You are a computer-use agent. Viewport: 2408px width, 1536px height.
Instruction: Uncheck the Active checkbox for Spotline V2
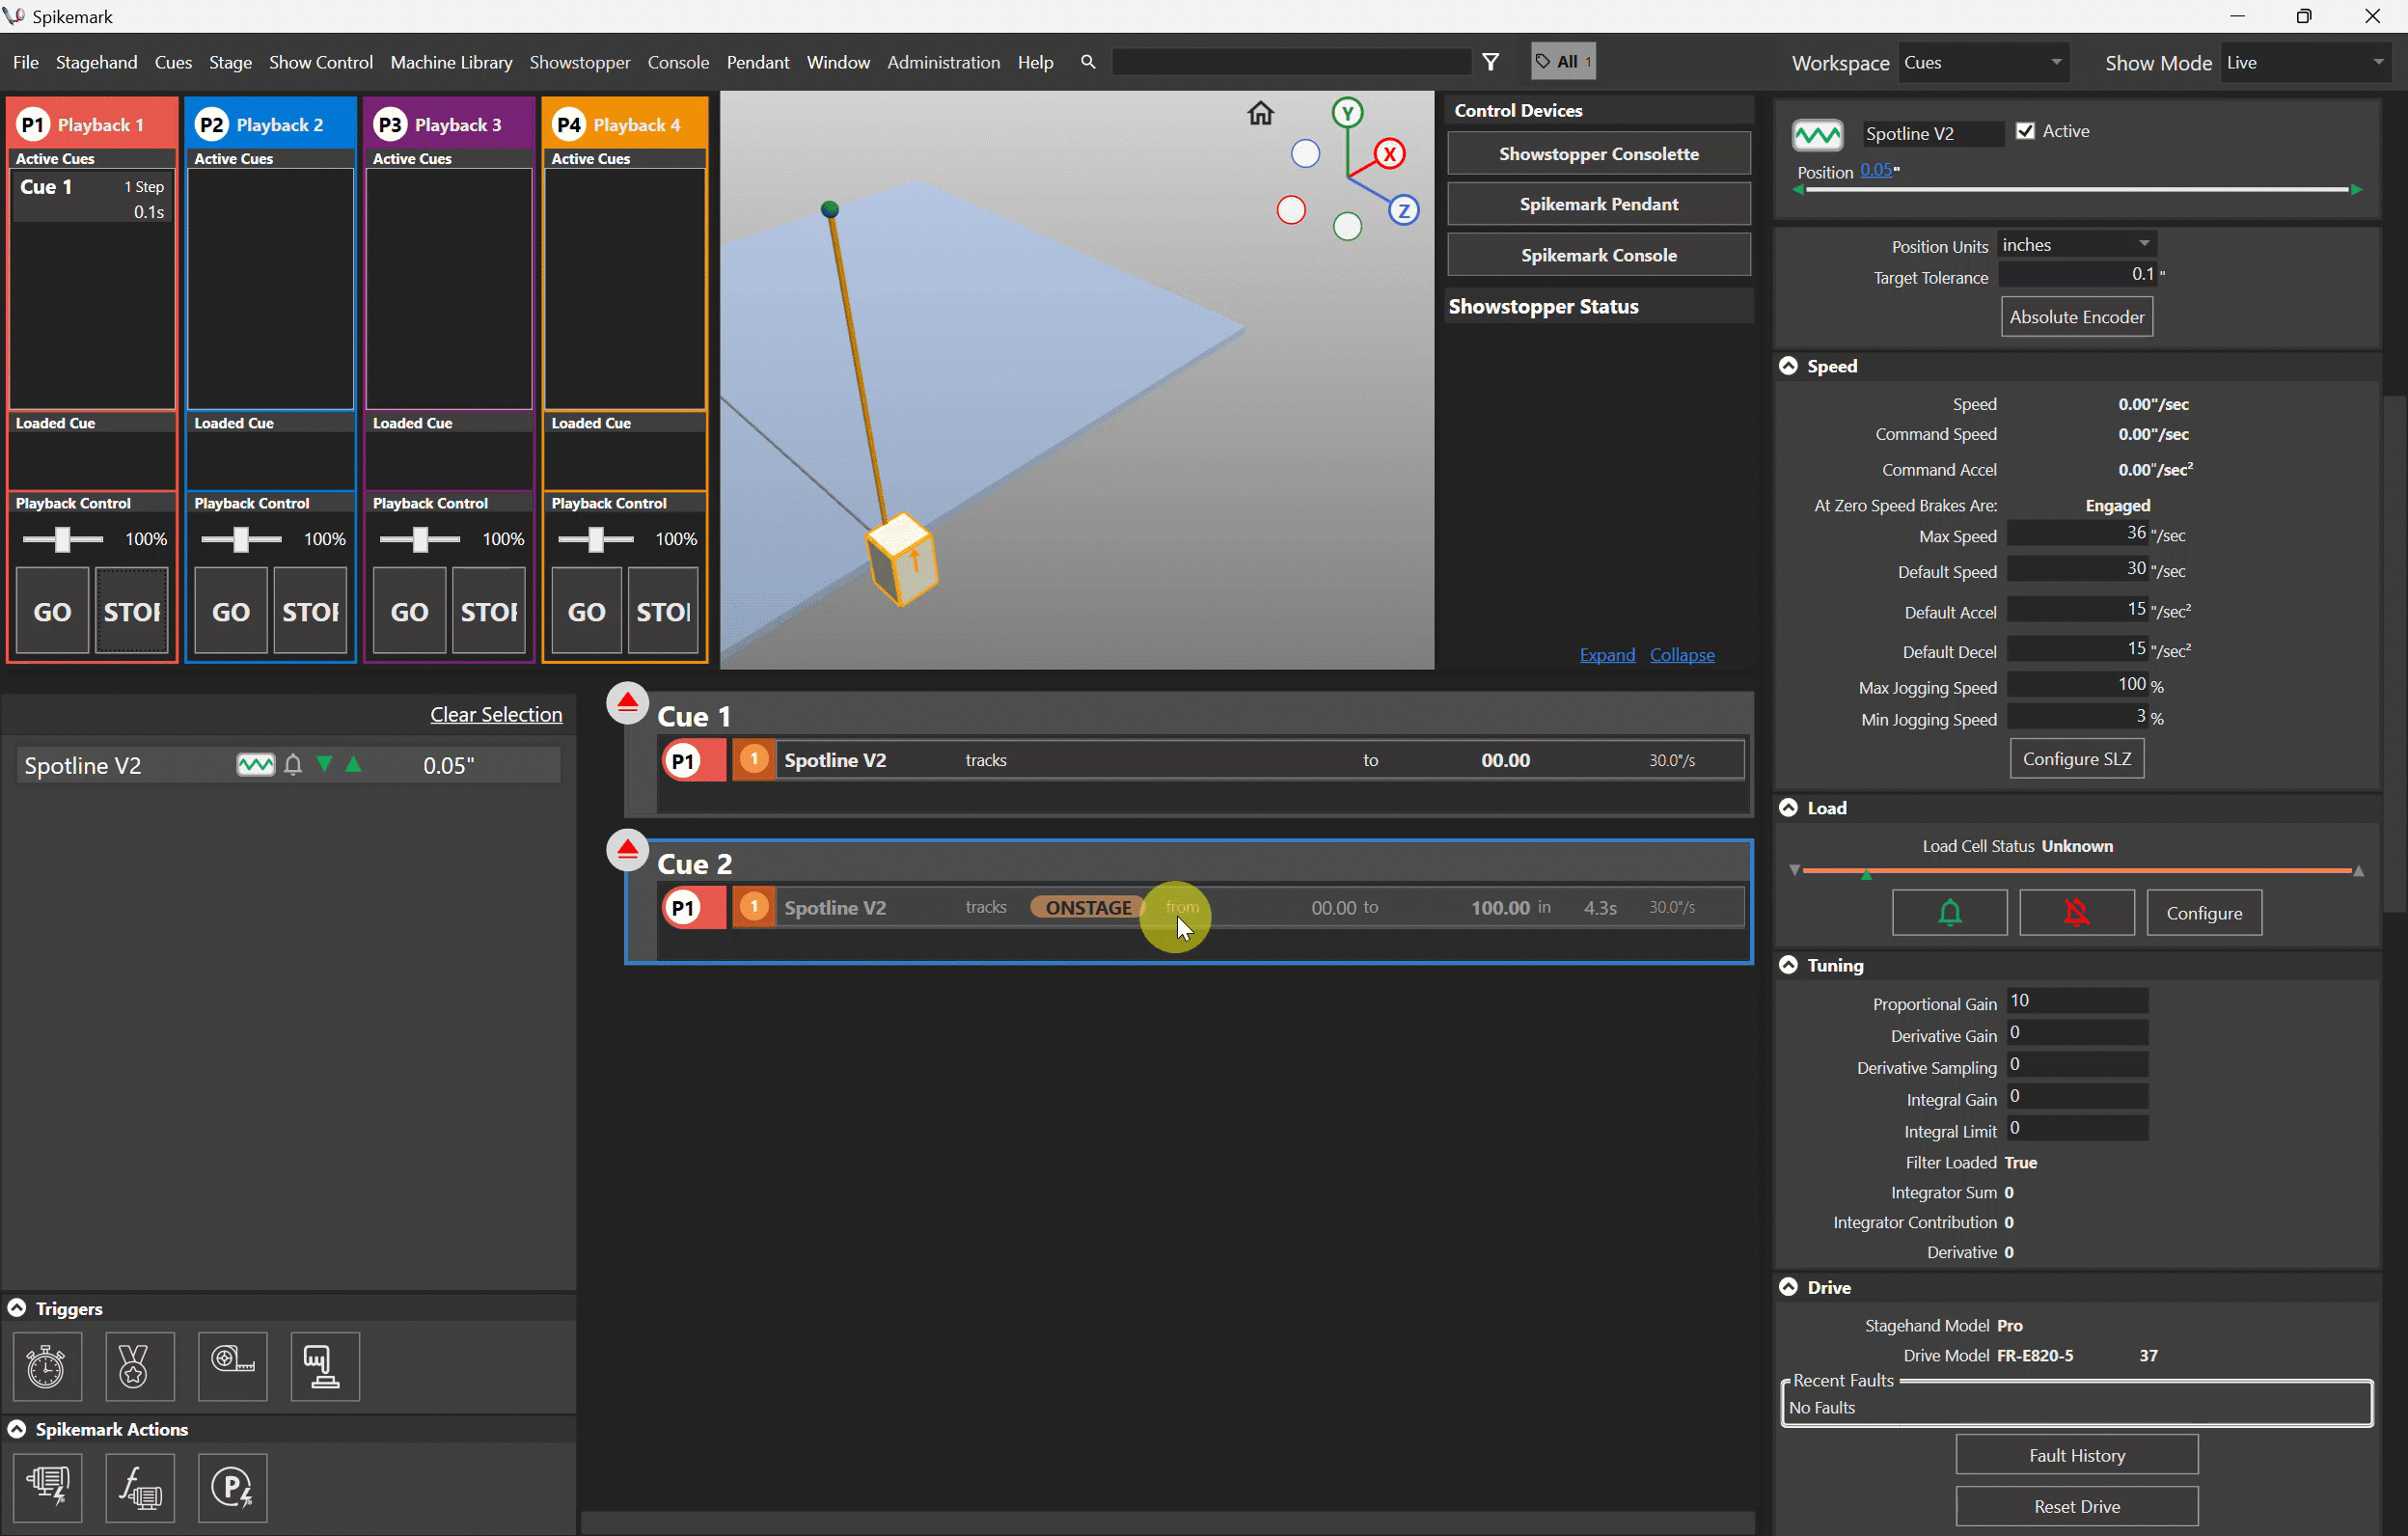coord(2025,131)
